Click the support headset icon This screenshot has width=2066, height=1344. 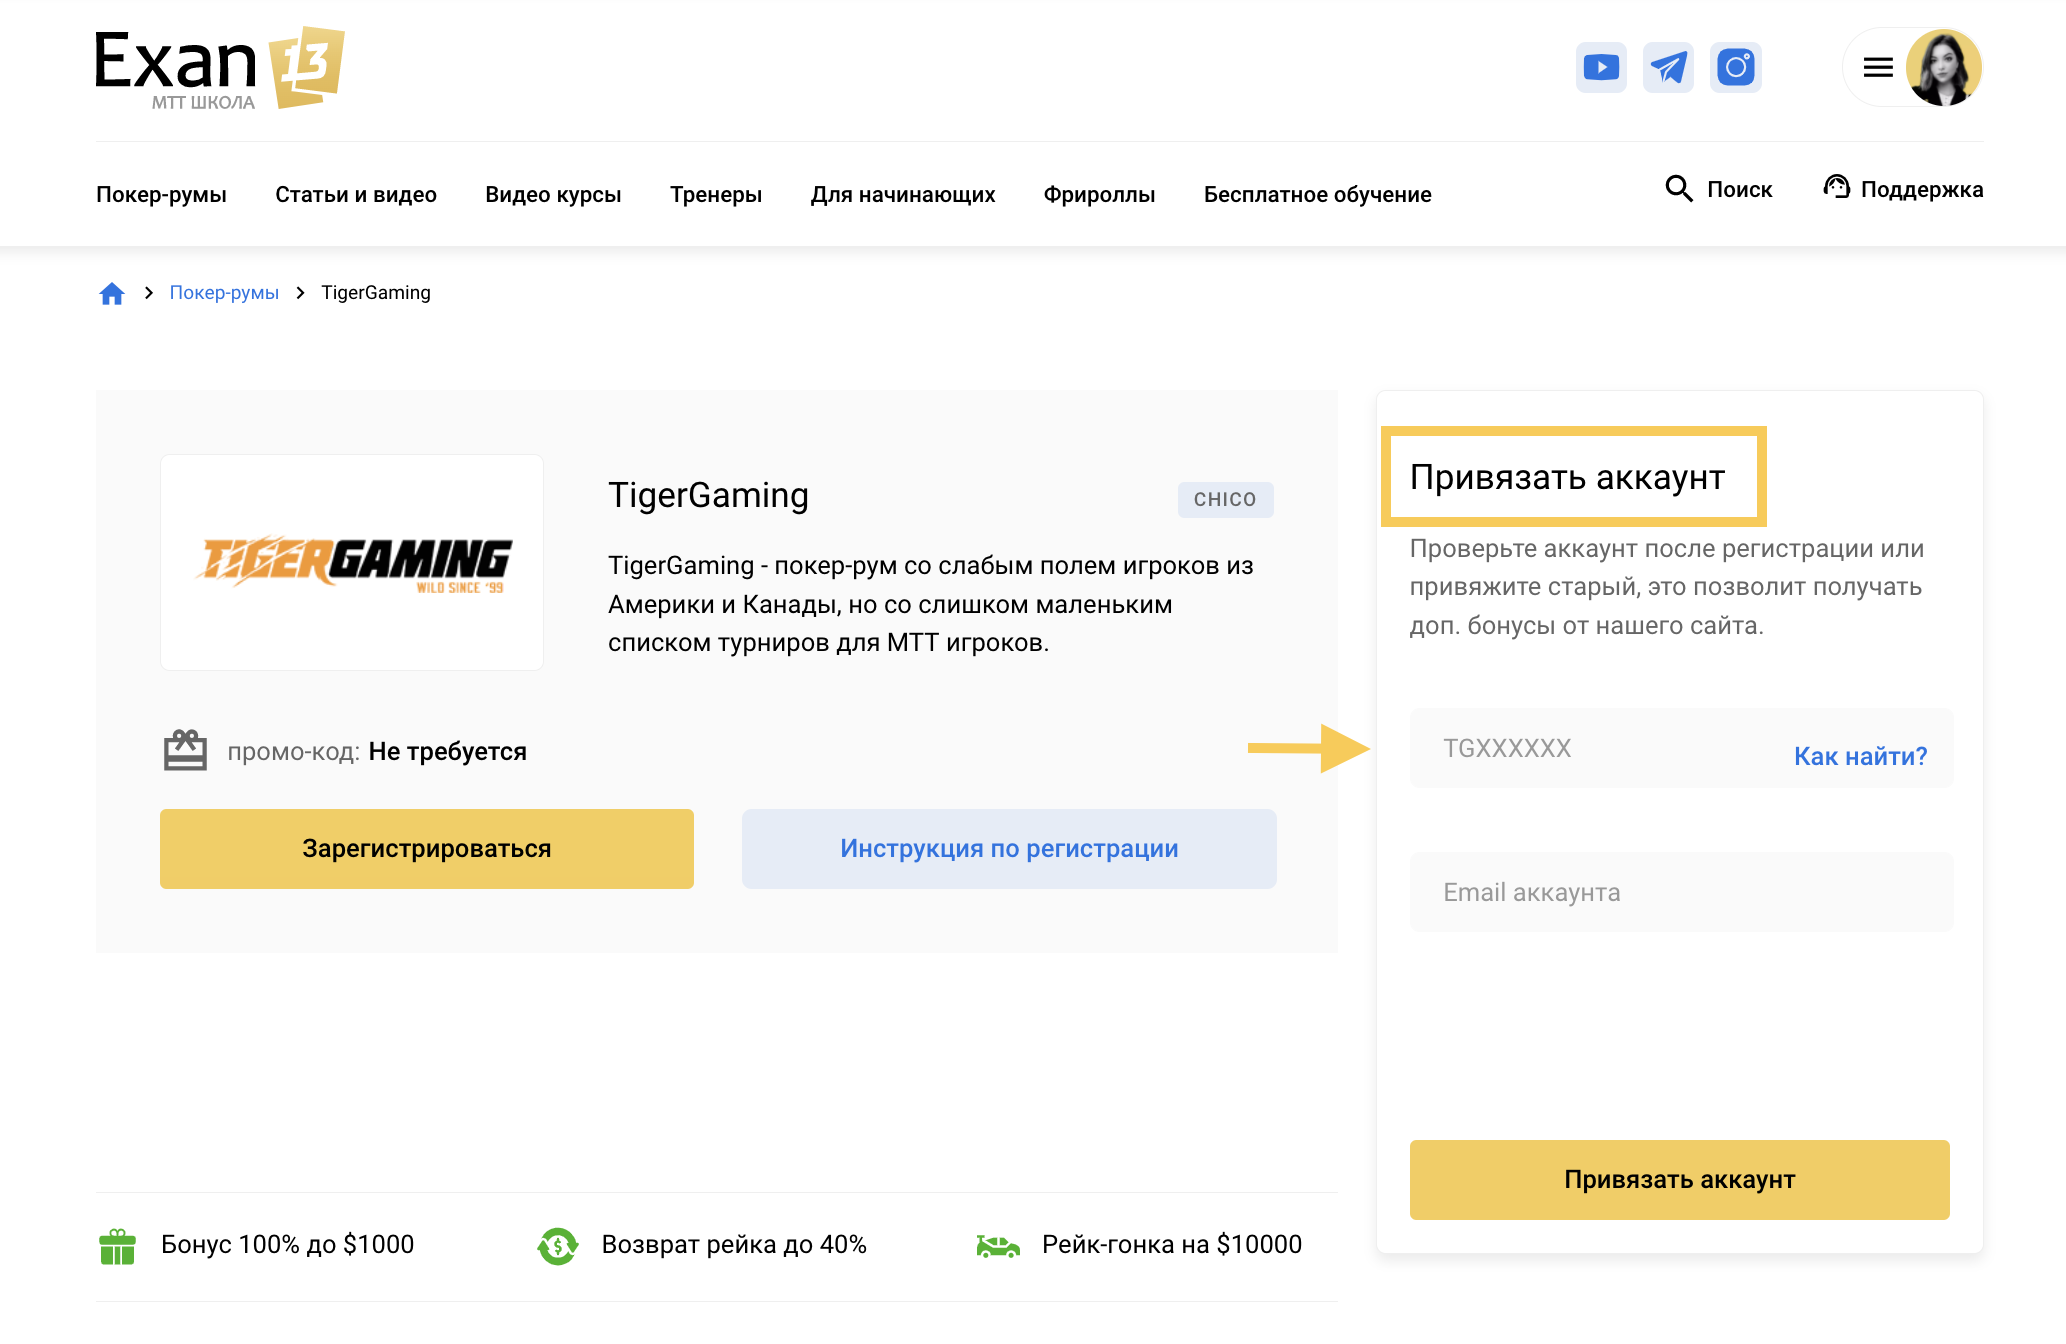(1836, 187)
